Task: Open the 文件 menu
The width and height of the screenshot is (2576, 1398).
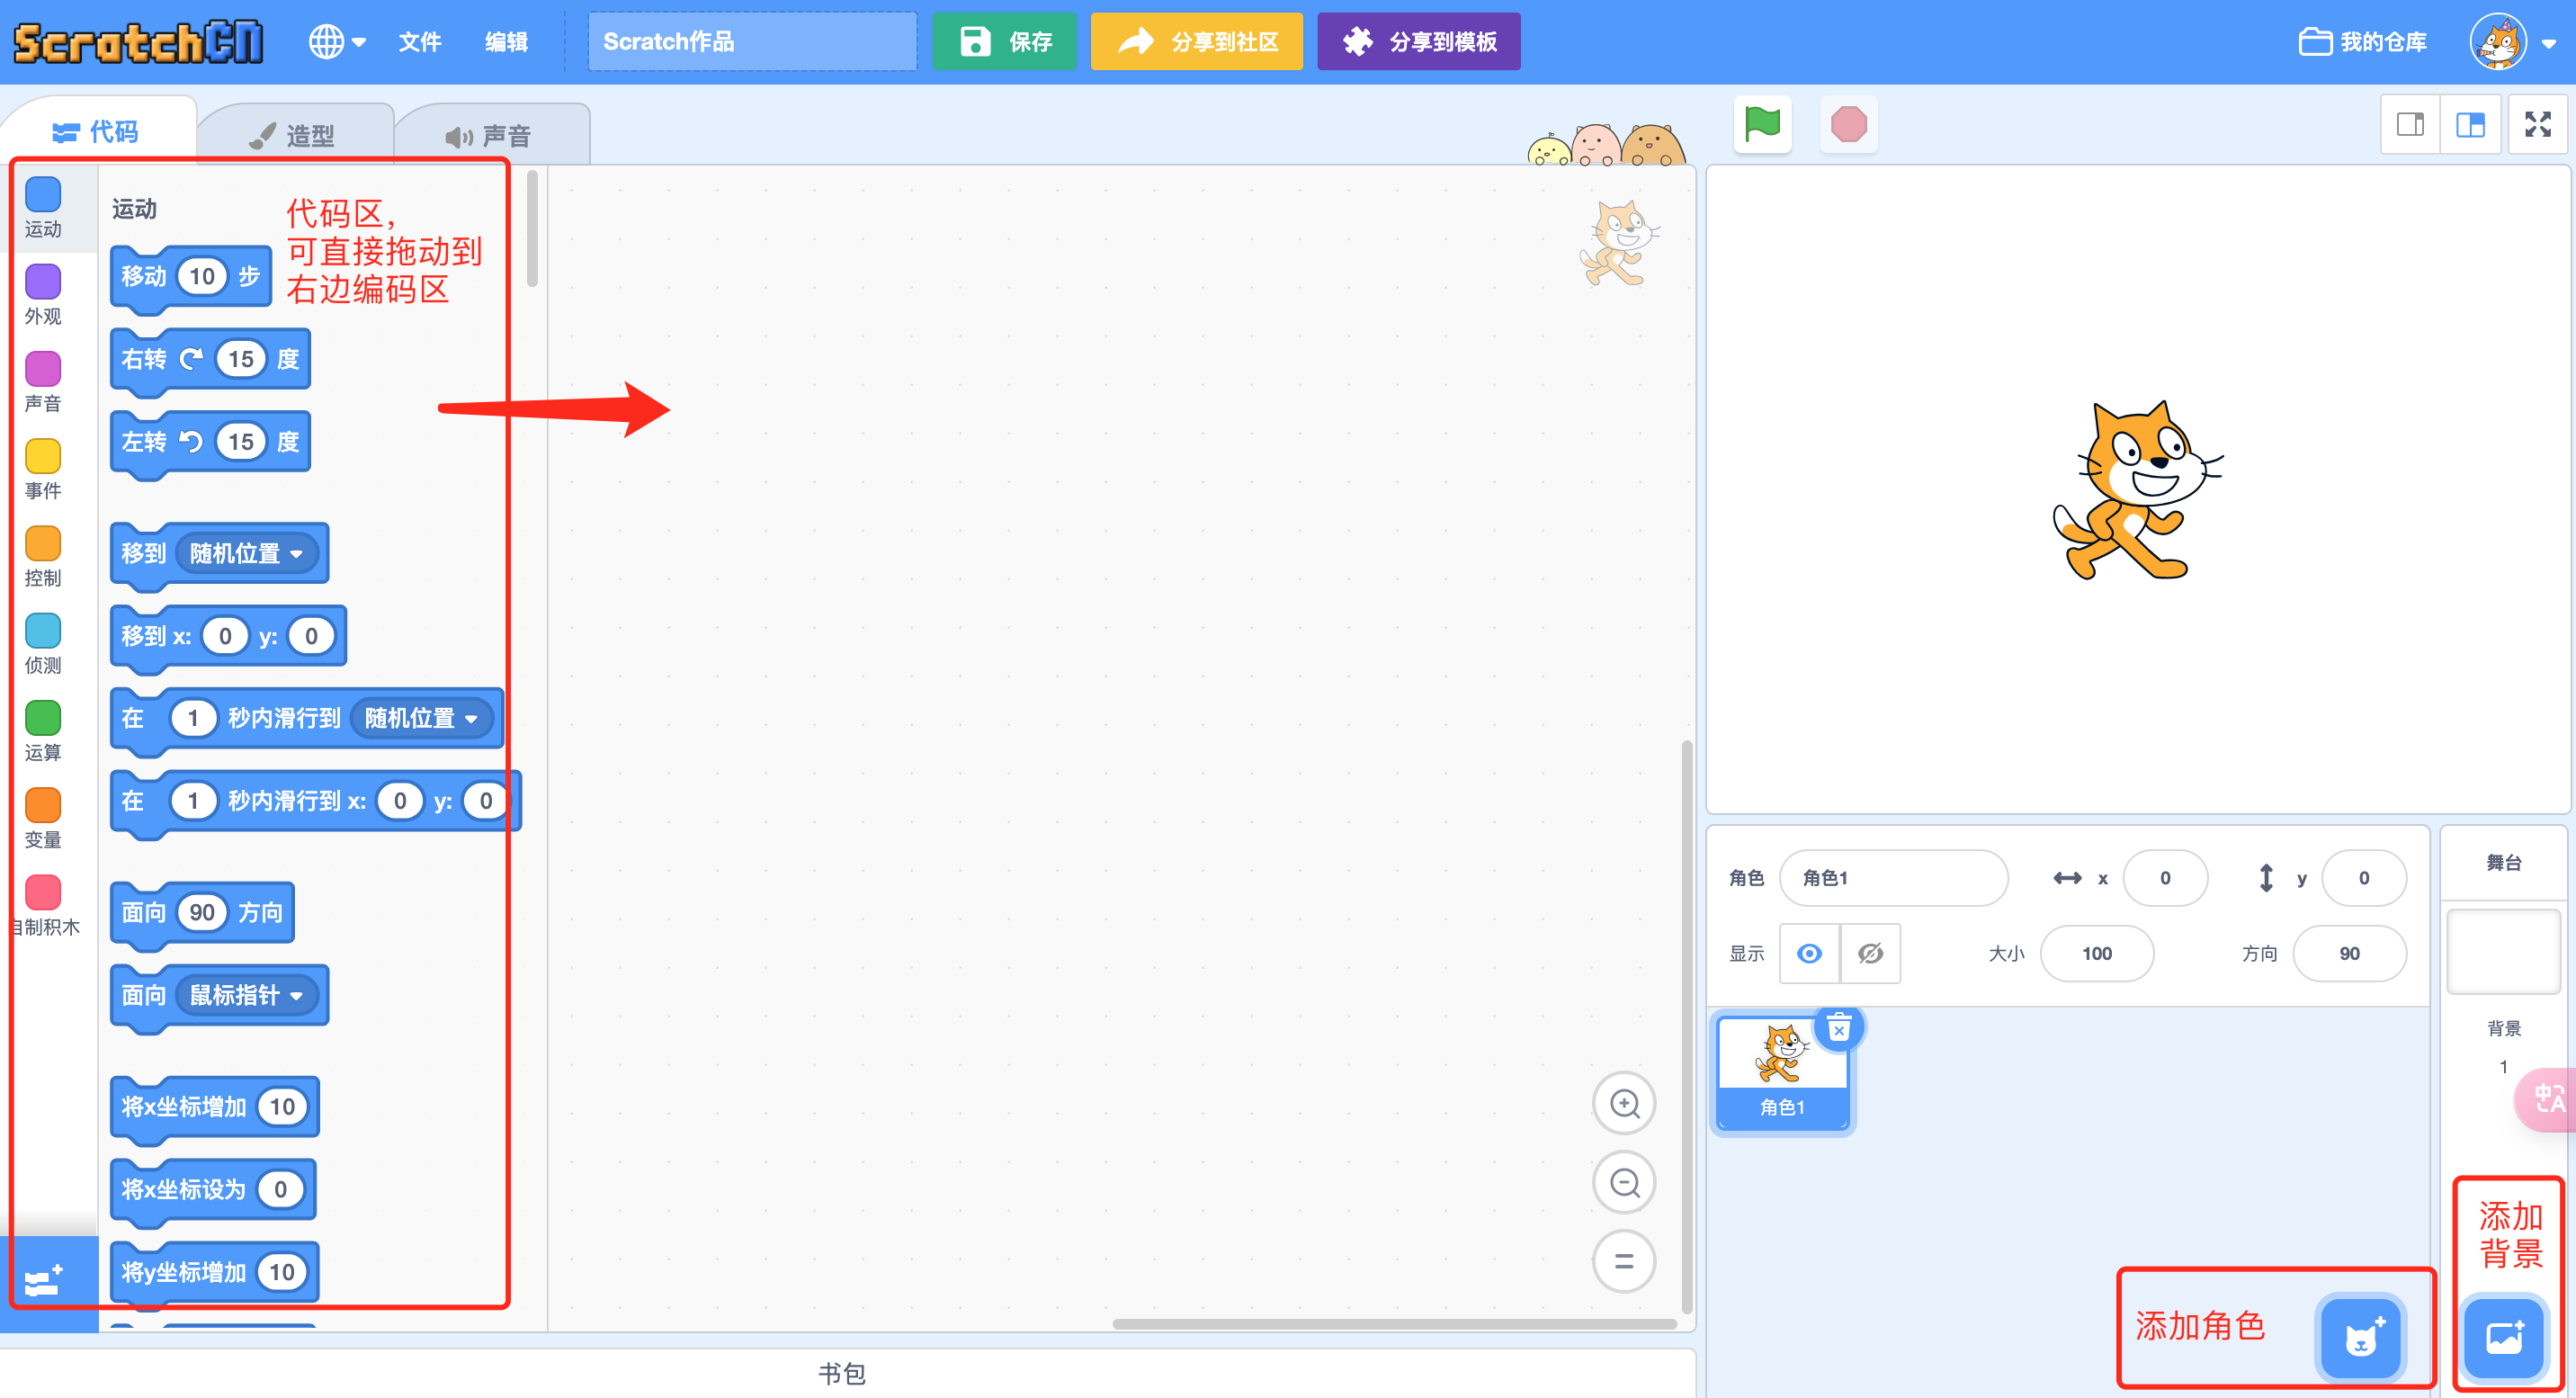Action: [x=420, y=42]
